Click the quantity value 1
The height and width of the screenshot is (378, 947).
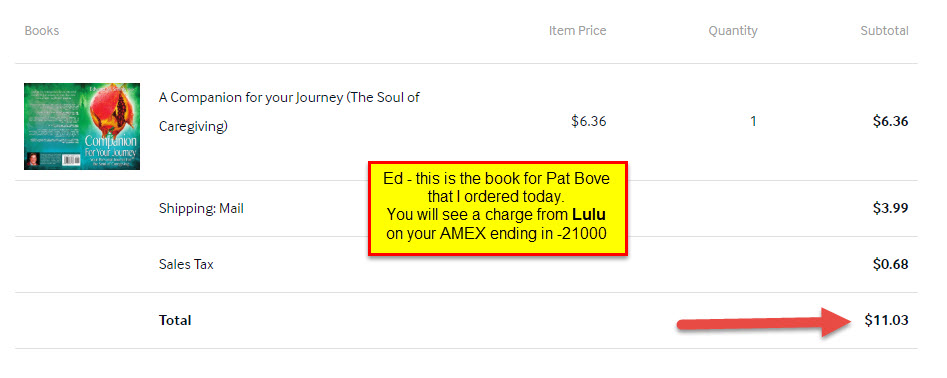[x=753, y=121]
